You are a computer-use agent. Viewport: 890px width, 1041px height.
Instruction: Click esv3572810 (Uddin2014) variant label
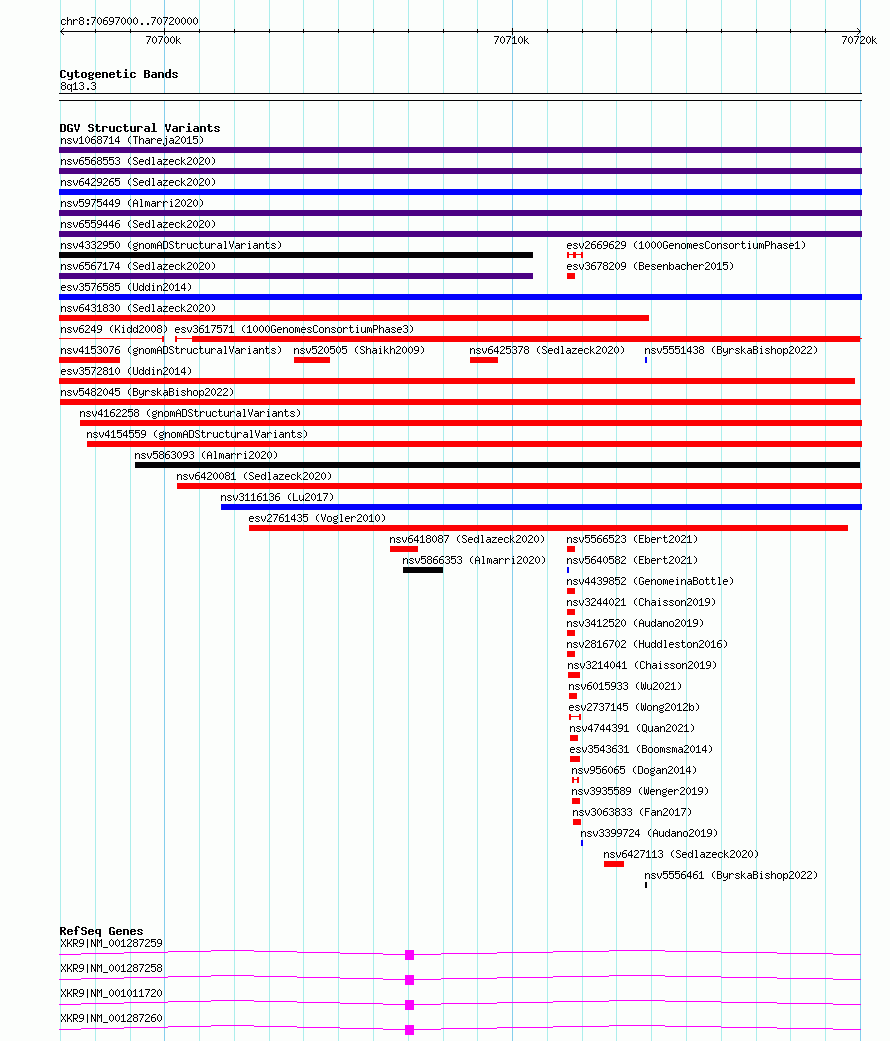tap(126, 372)
